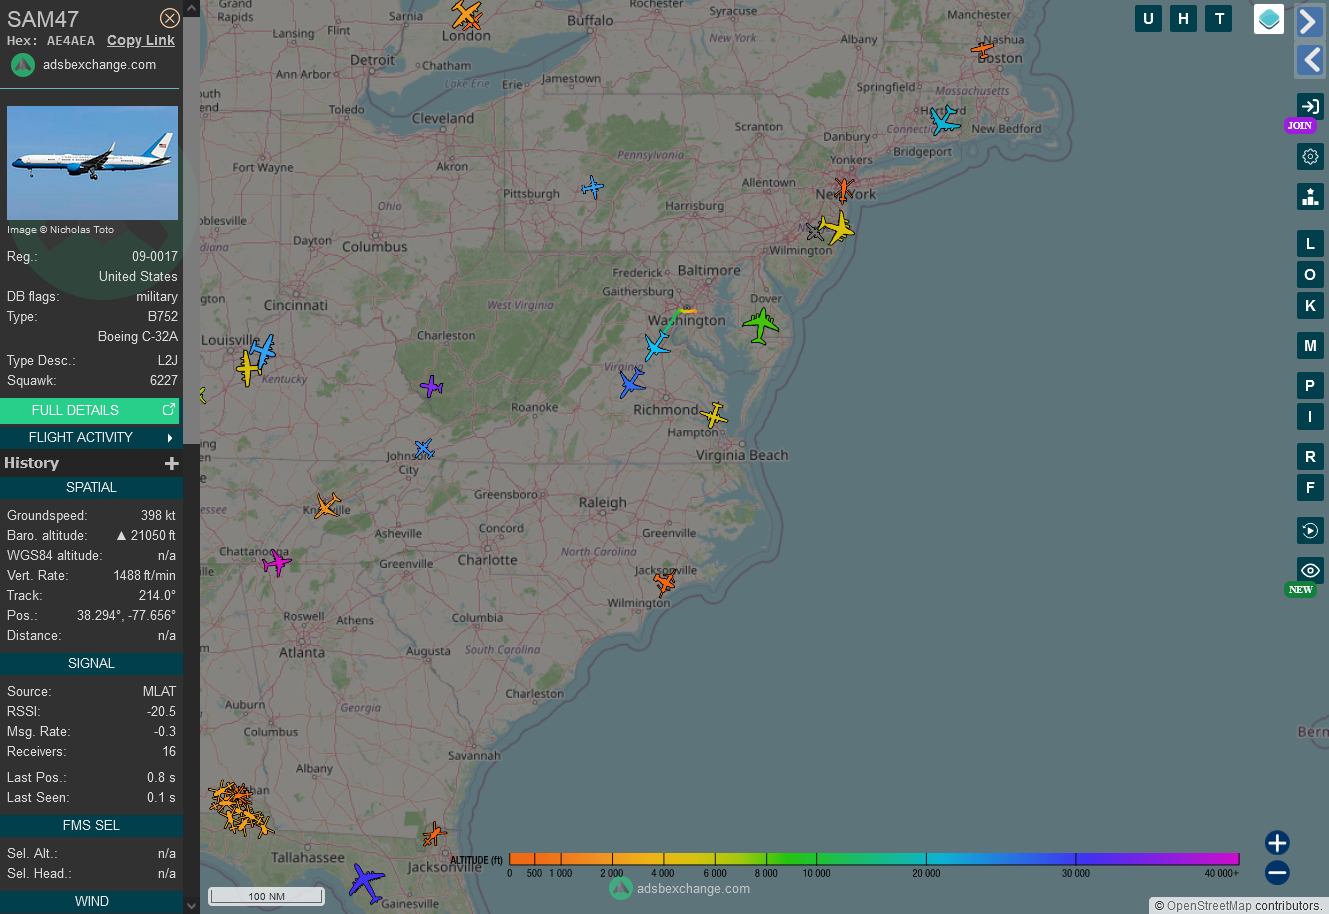Toggle the P map option
This screenshot has height=914, width=1329.
(1310, 386)
